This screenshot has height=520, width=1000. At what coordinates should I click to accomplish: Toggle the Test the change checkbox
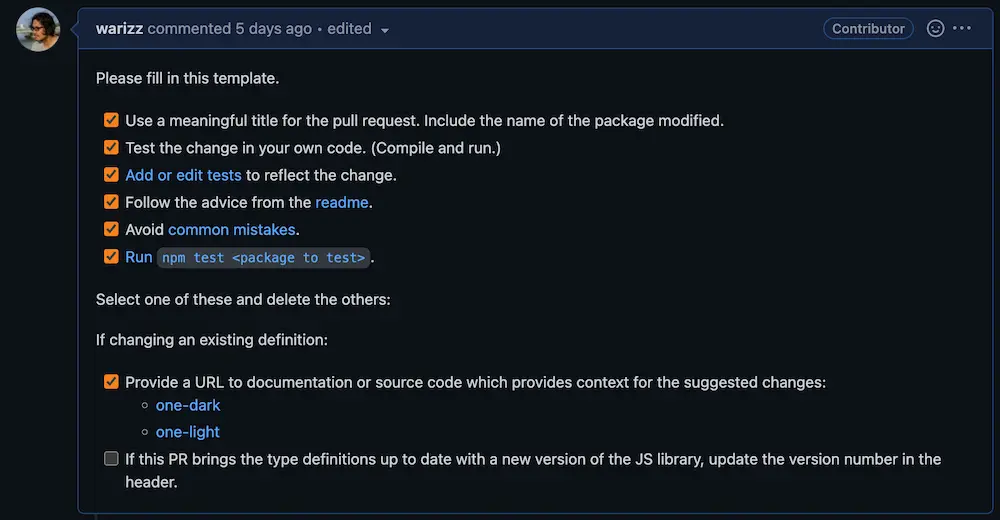[111, 147]
